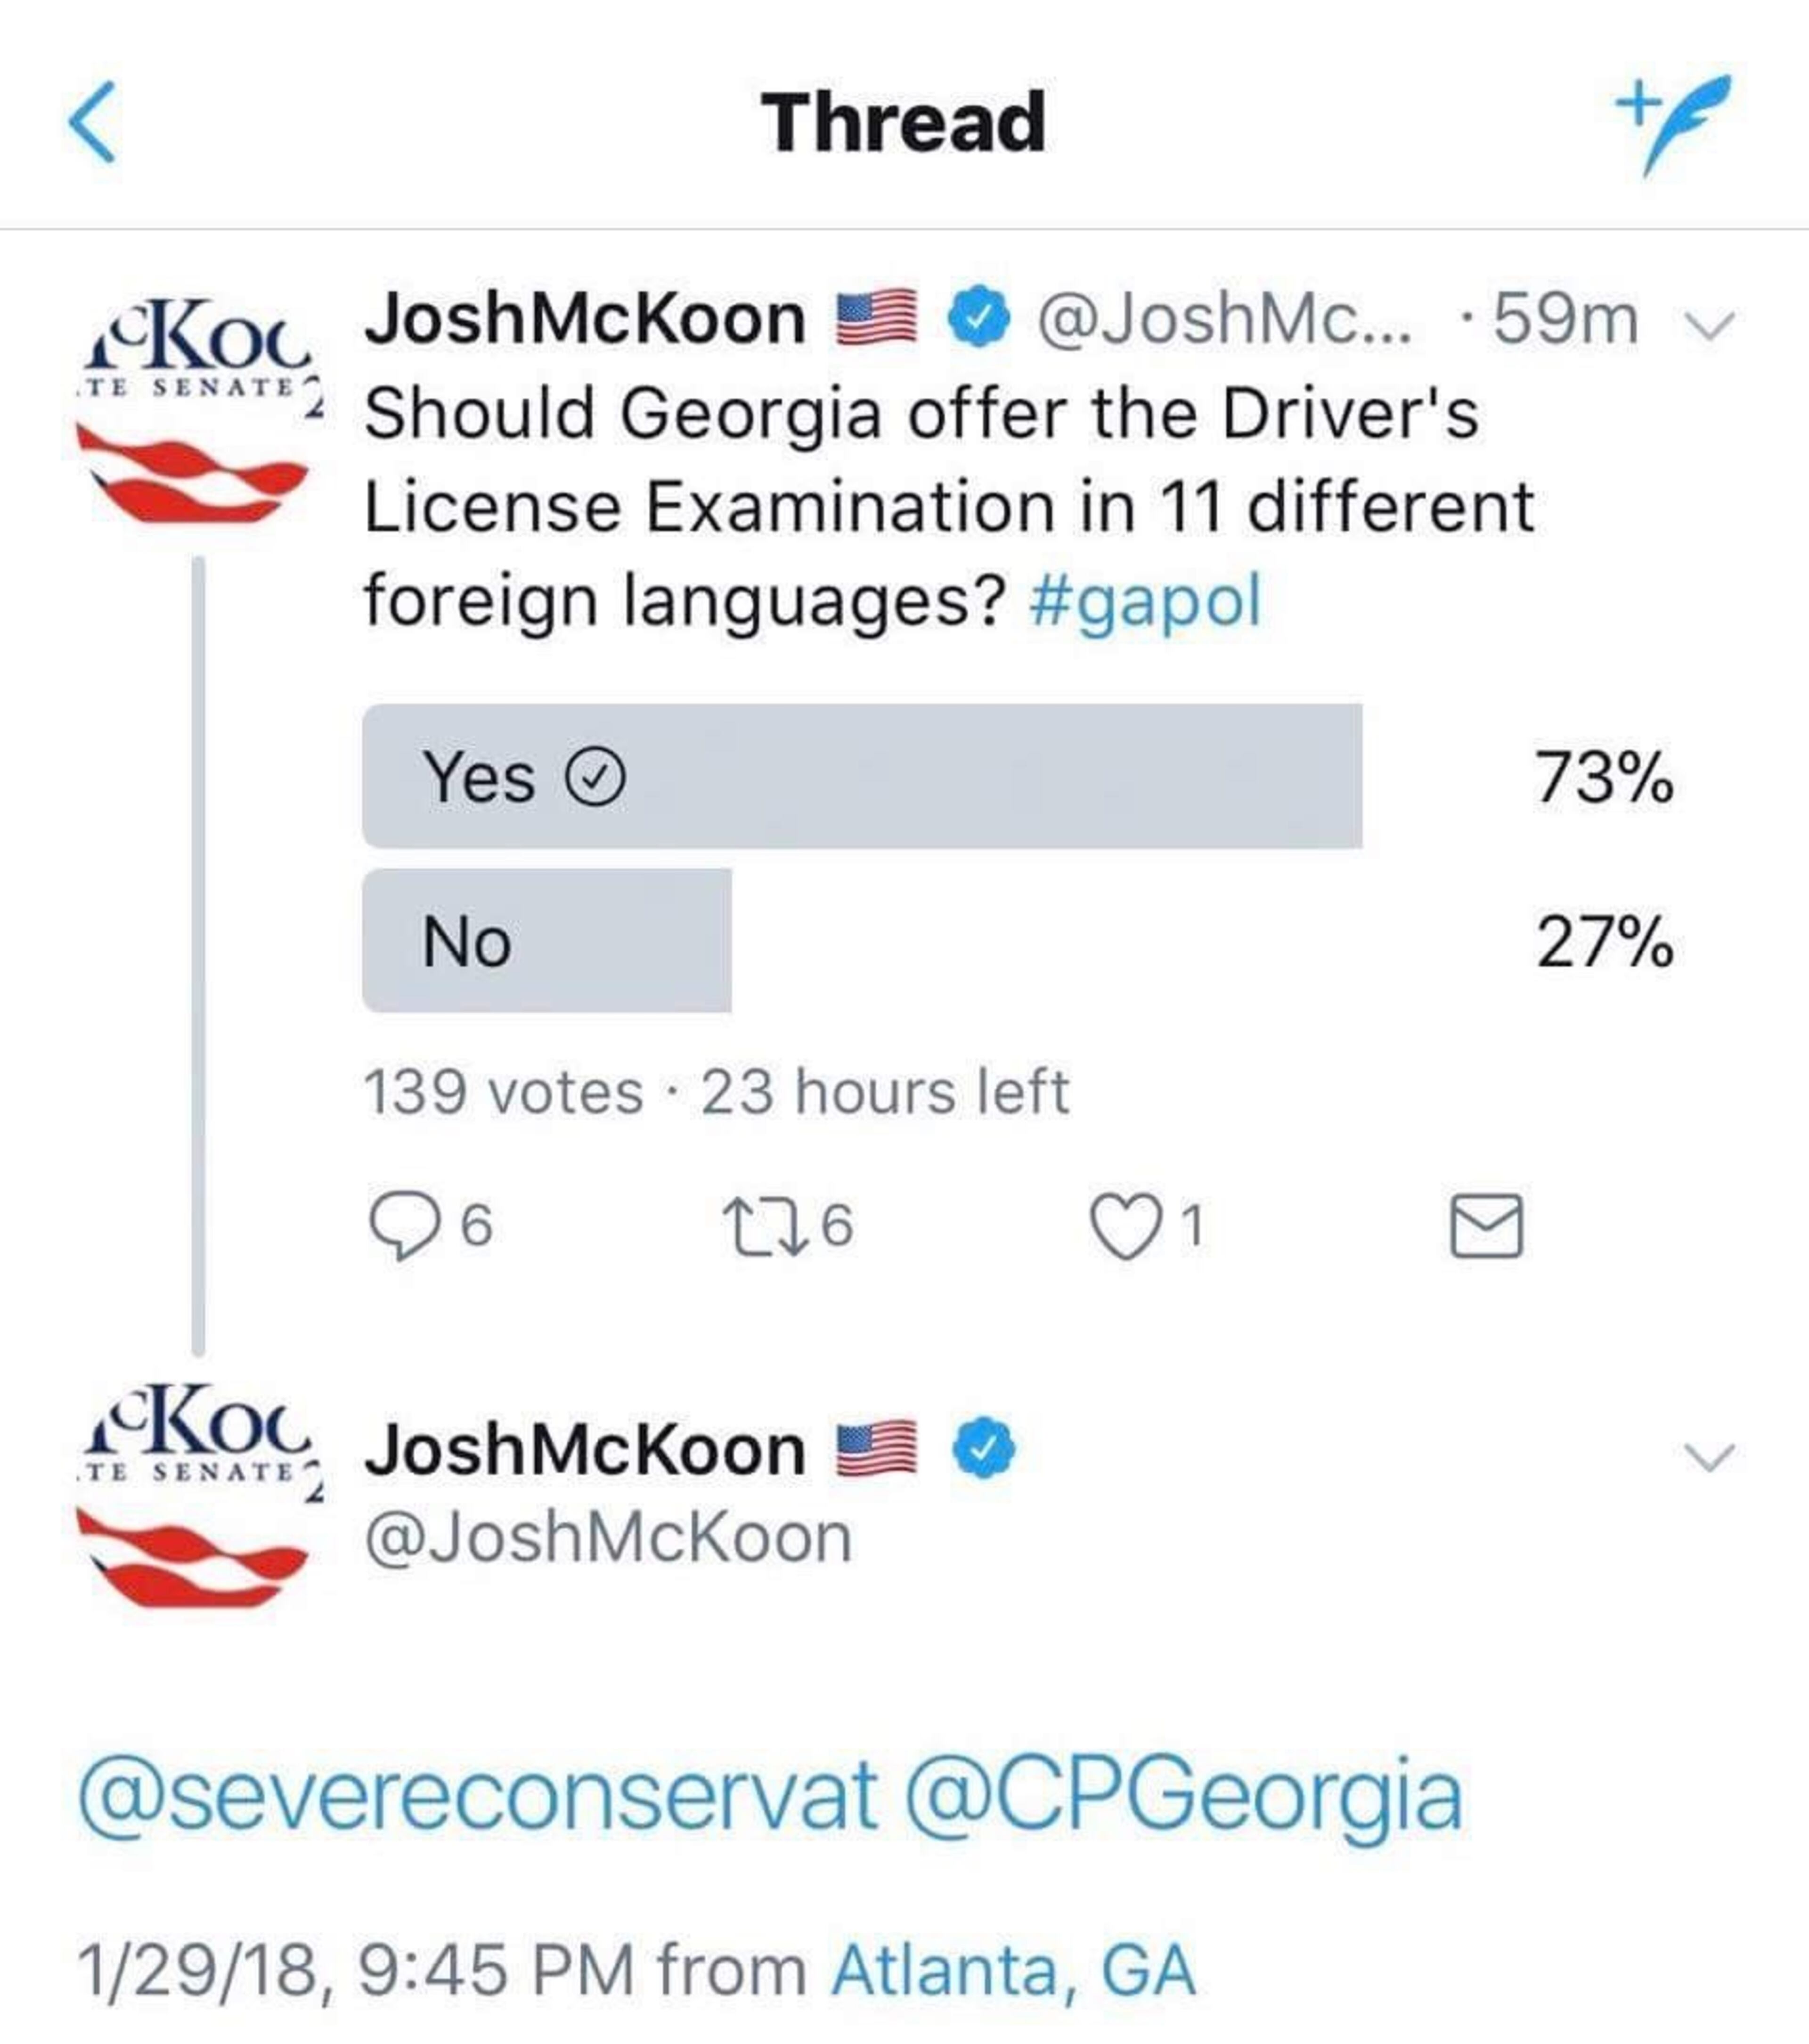Retweet the driver's license poll
Viewport: 1809px width, 2044px height.
(765, 1226)
